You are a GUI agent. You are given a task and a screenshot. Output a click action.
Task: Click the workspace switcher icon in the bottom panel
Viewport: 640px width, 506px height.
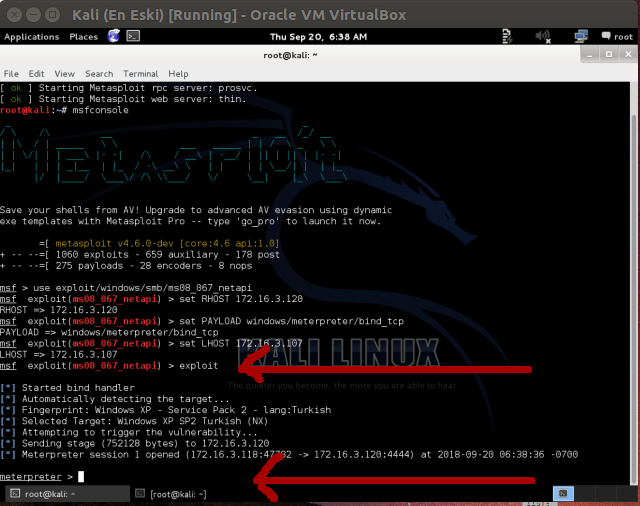[x=563, y=493]
